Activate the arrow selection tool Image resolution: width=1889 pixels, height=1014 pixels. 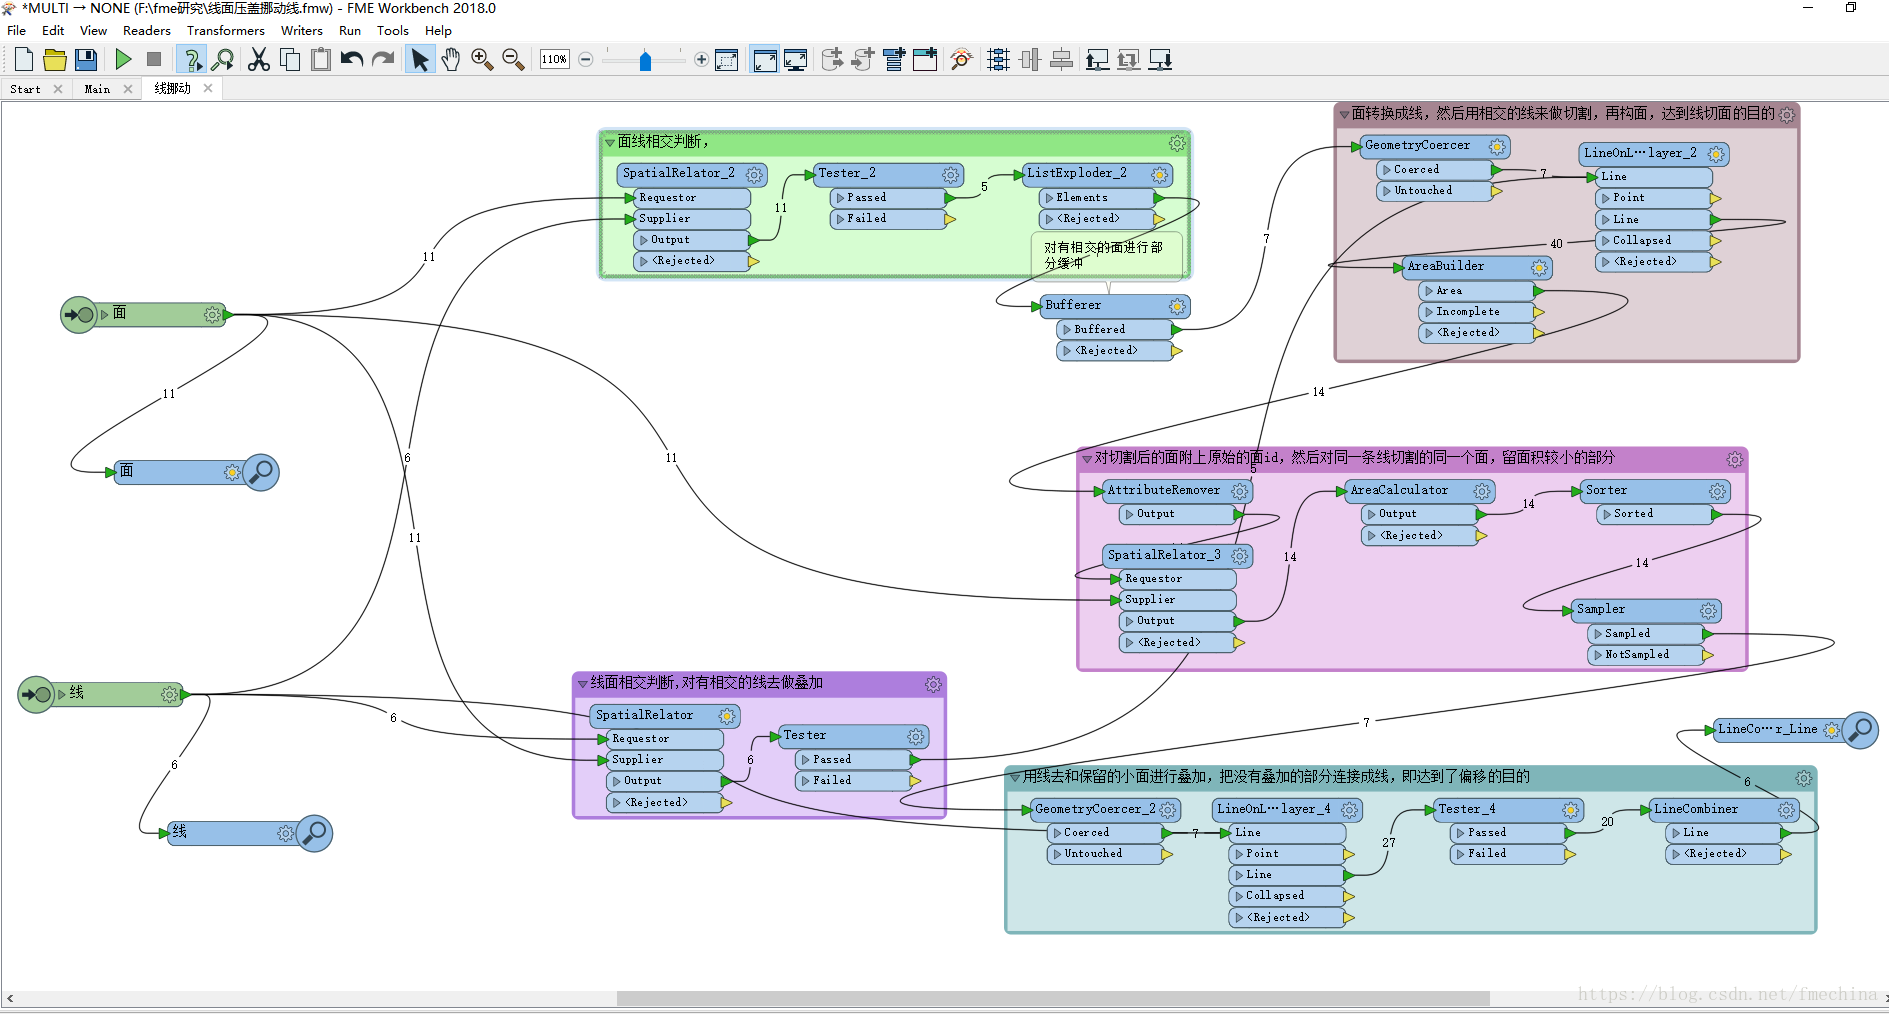[420, 60]
